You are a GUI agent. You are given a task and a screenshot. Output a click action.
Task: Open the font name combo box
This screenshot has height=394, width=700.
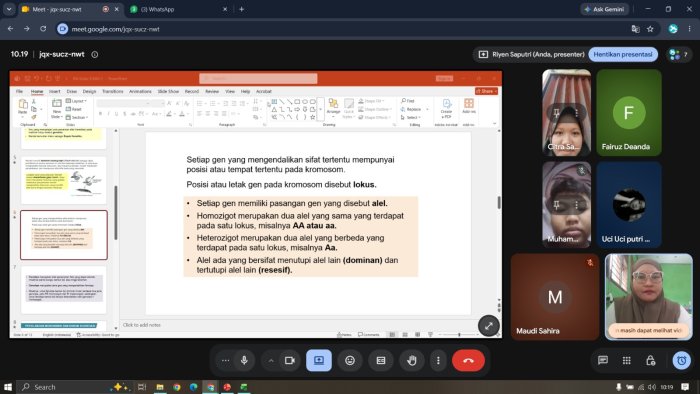point(123,103)
